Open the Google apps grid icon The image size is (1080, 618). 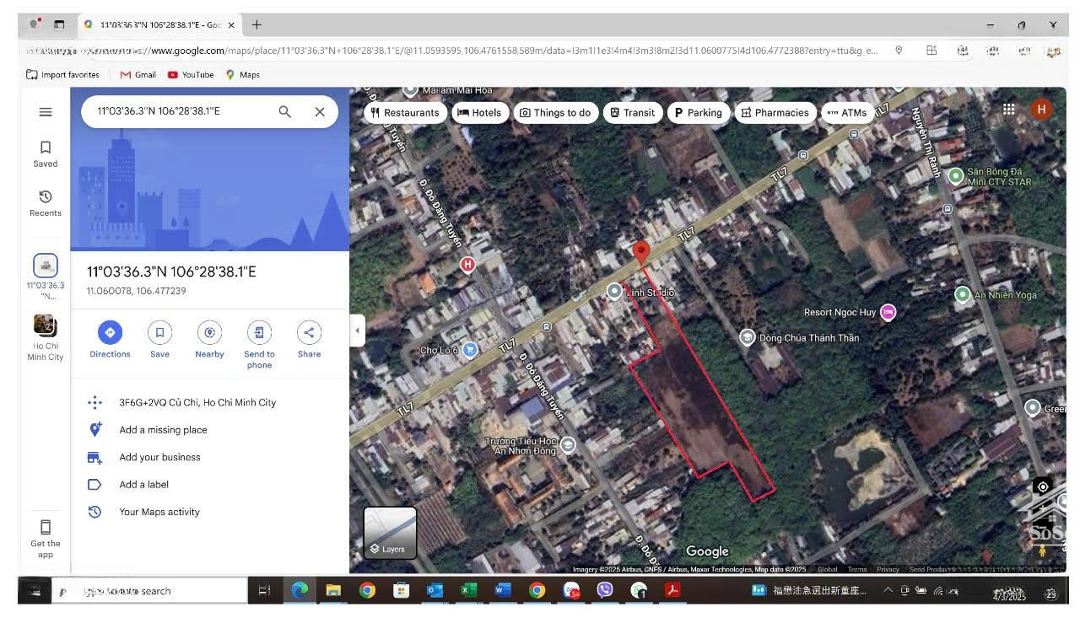pos(1009,110)
